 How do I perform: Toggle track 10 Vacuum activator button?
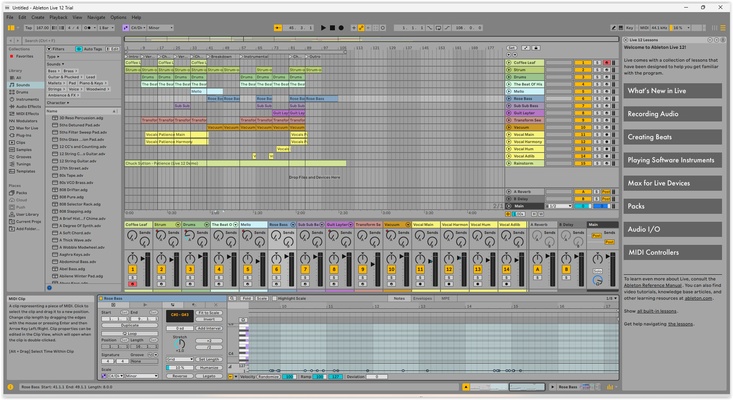pyautogui.click(x=582, y=127)
